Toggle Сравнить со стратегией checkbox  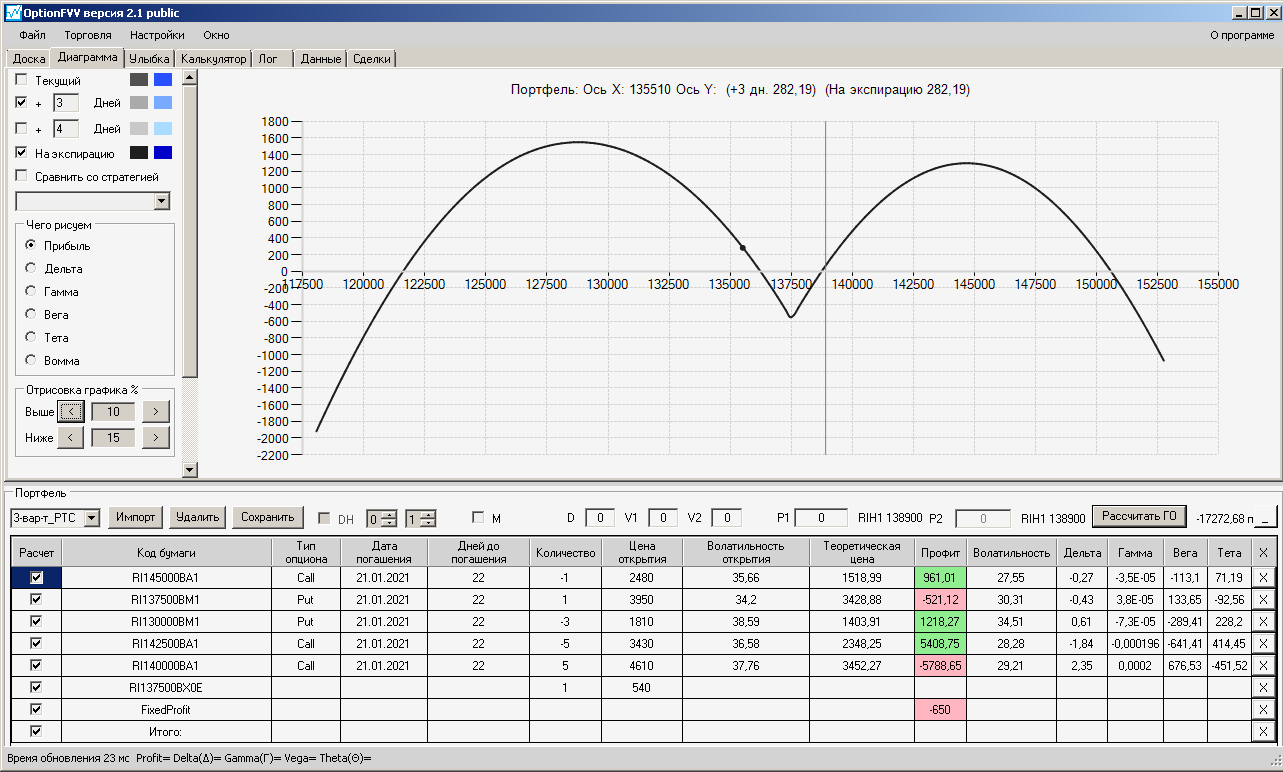(22, 177)
